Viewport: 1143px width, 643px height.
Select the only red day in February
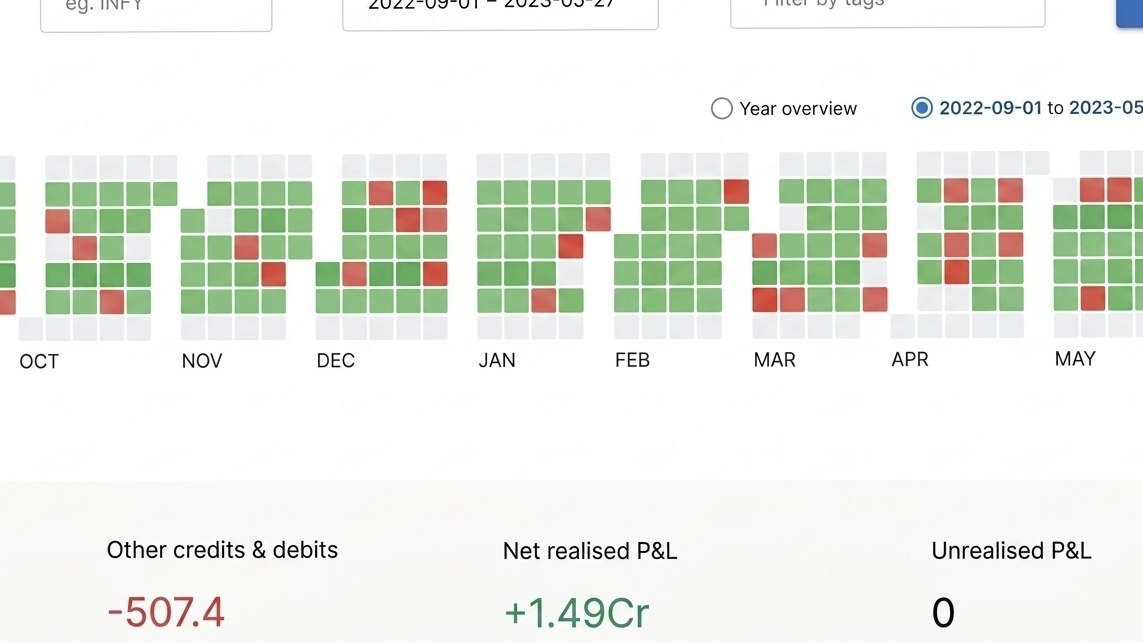[x=736, y=192]
